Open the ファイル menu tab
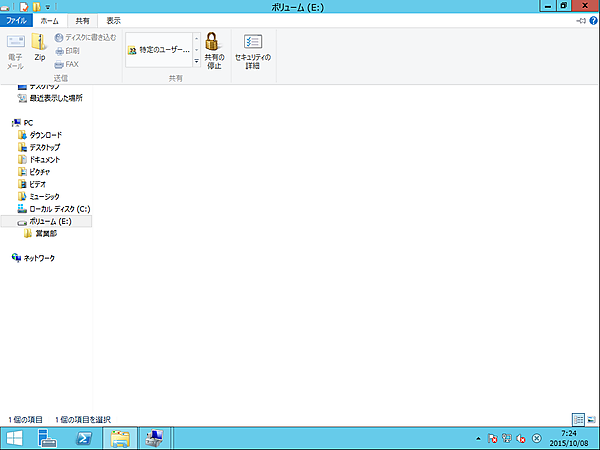 pyautogui.click(x=16, y=21)
